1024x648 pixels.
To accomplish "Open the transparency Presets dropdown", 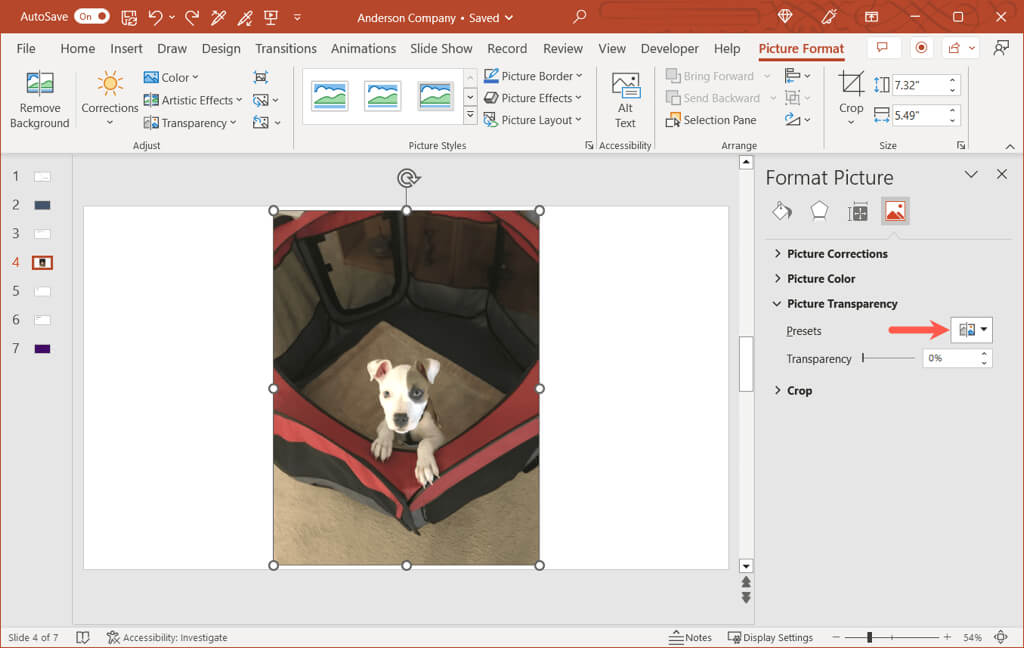I will [972, 330].
